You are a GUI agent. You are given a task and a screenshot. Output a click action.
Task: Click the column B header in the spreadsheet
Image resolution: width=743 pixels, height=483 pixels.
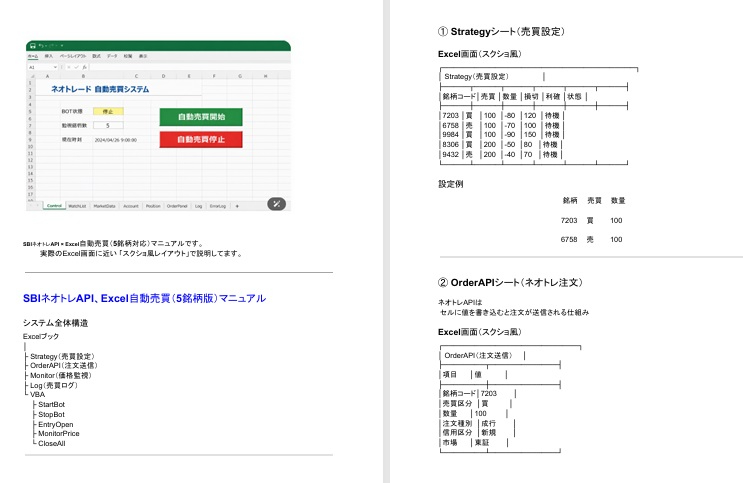[83, 76]
